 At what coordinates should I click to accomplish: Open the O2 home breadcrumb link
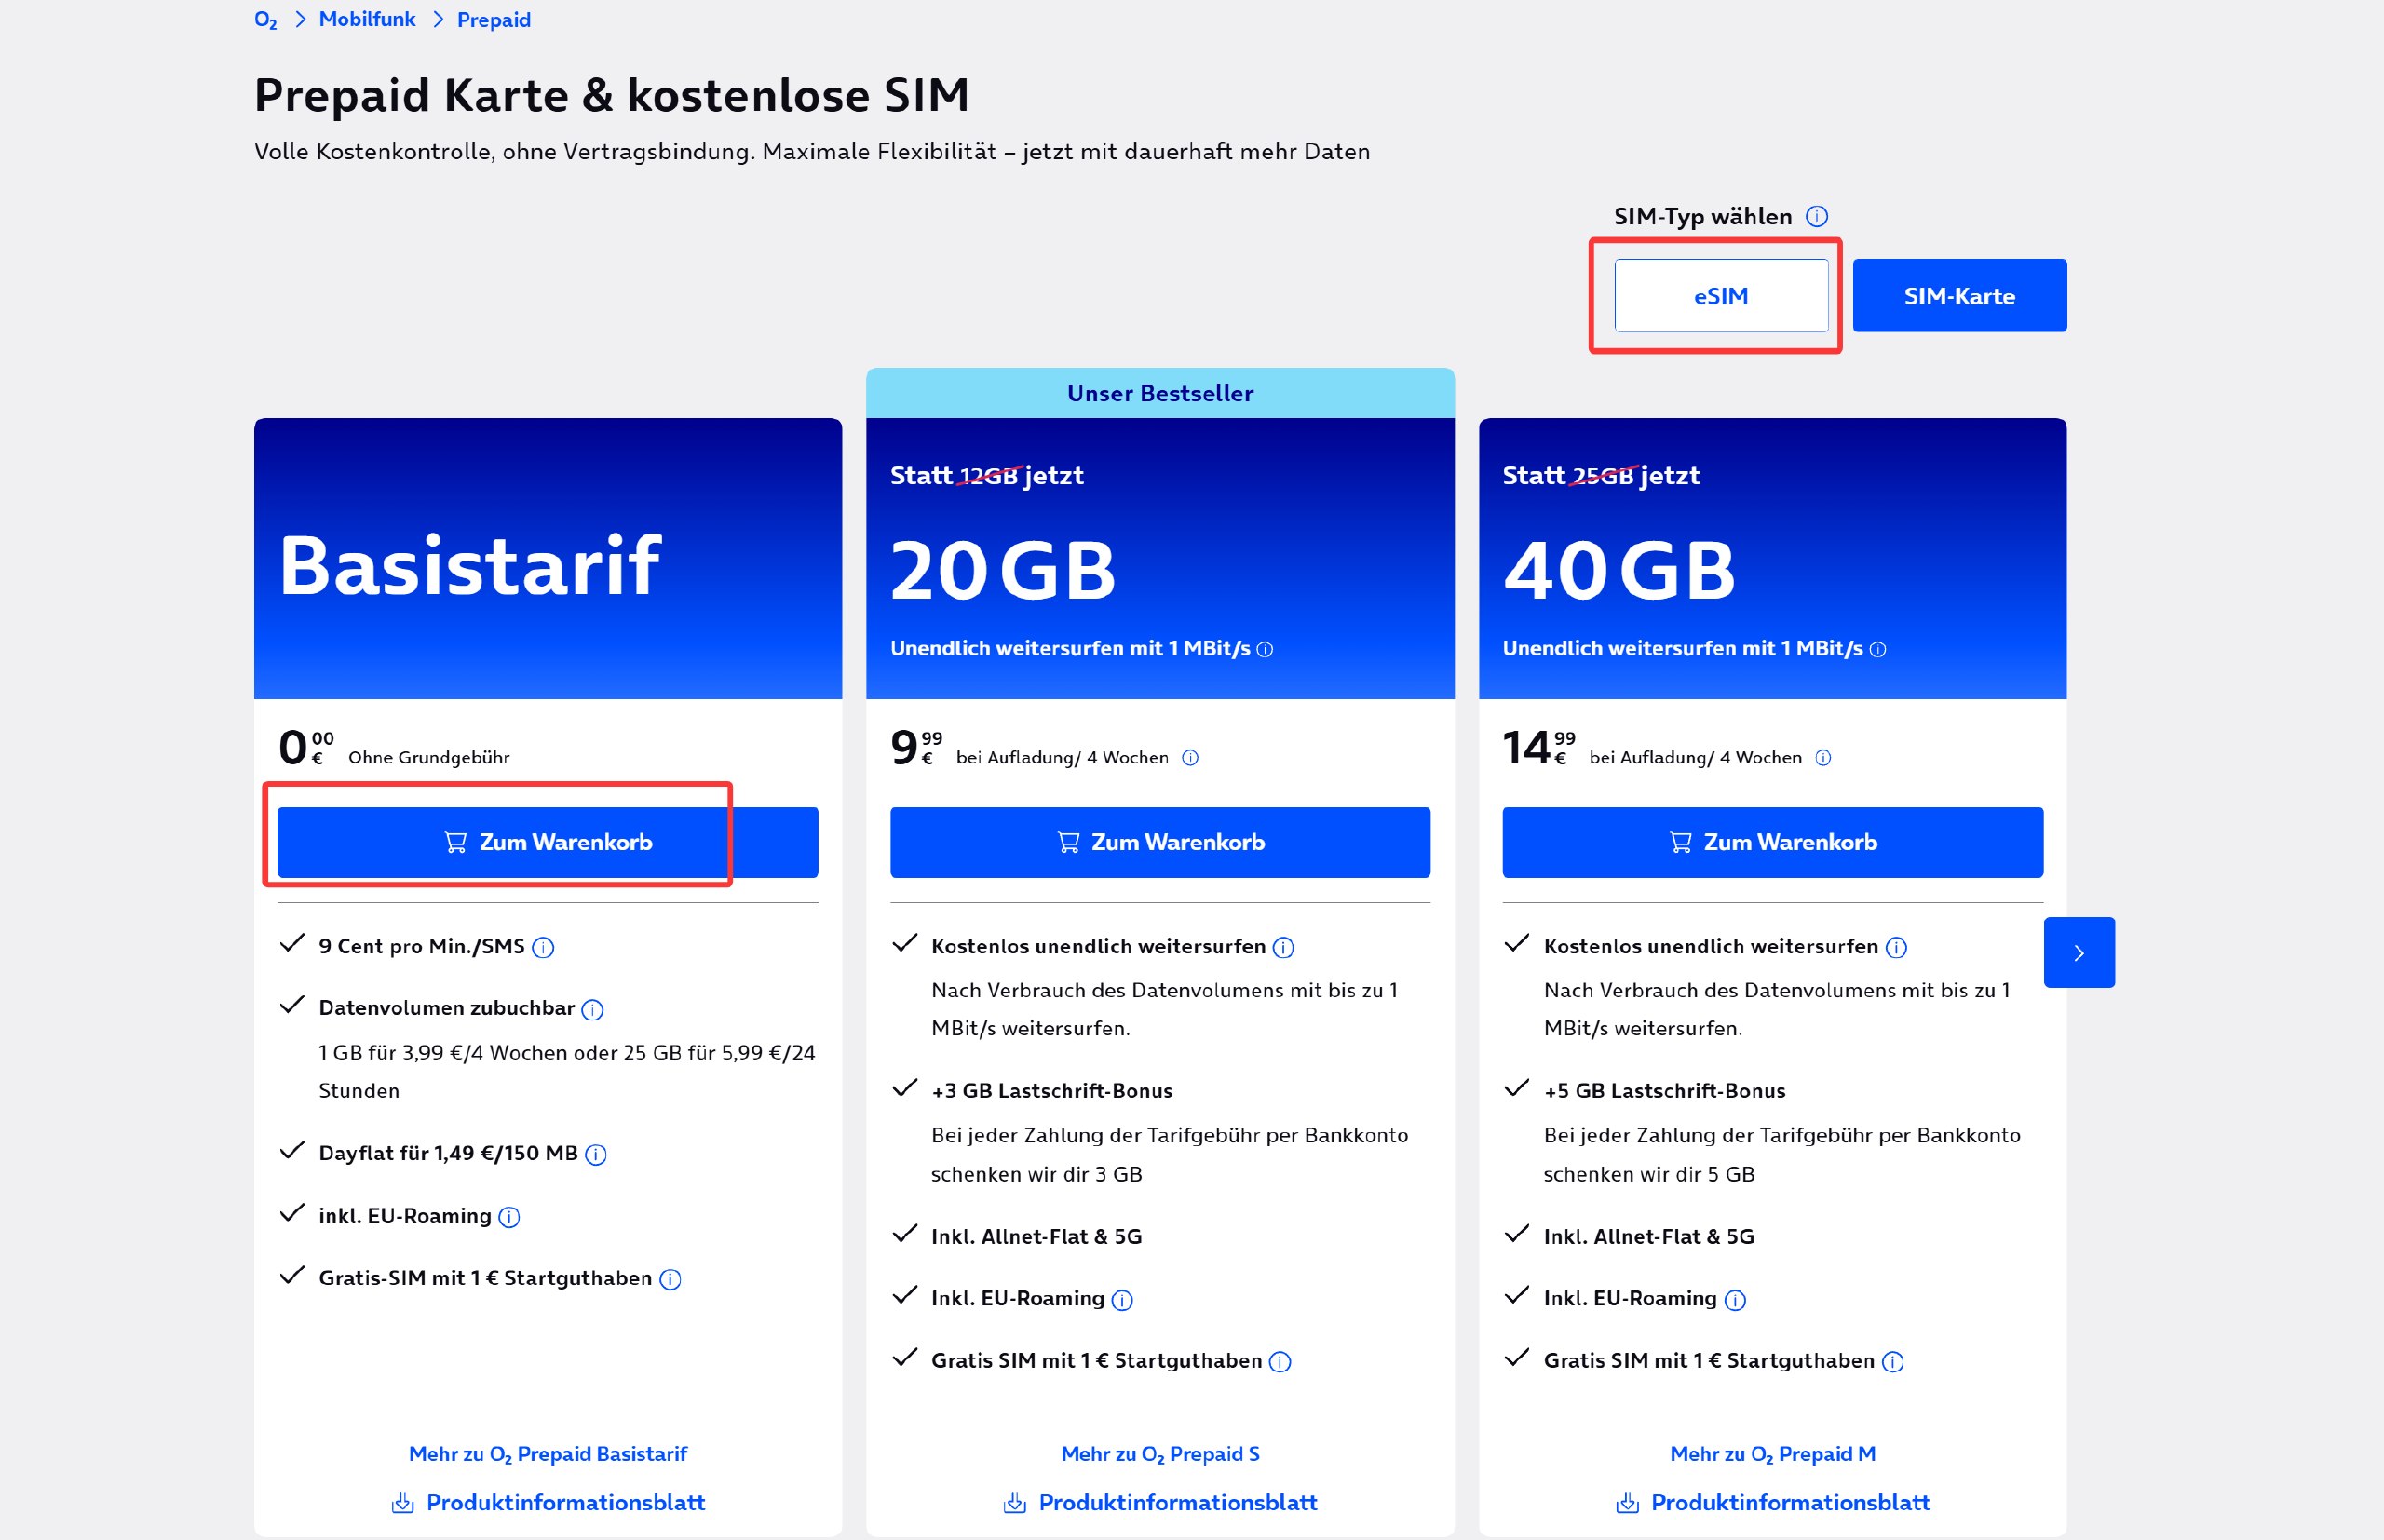[x=265, y=20]
